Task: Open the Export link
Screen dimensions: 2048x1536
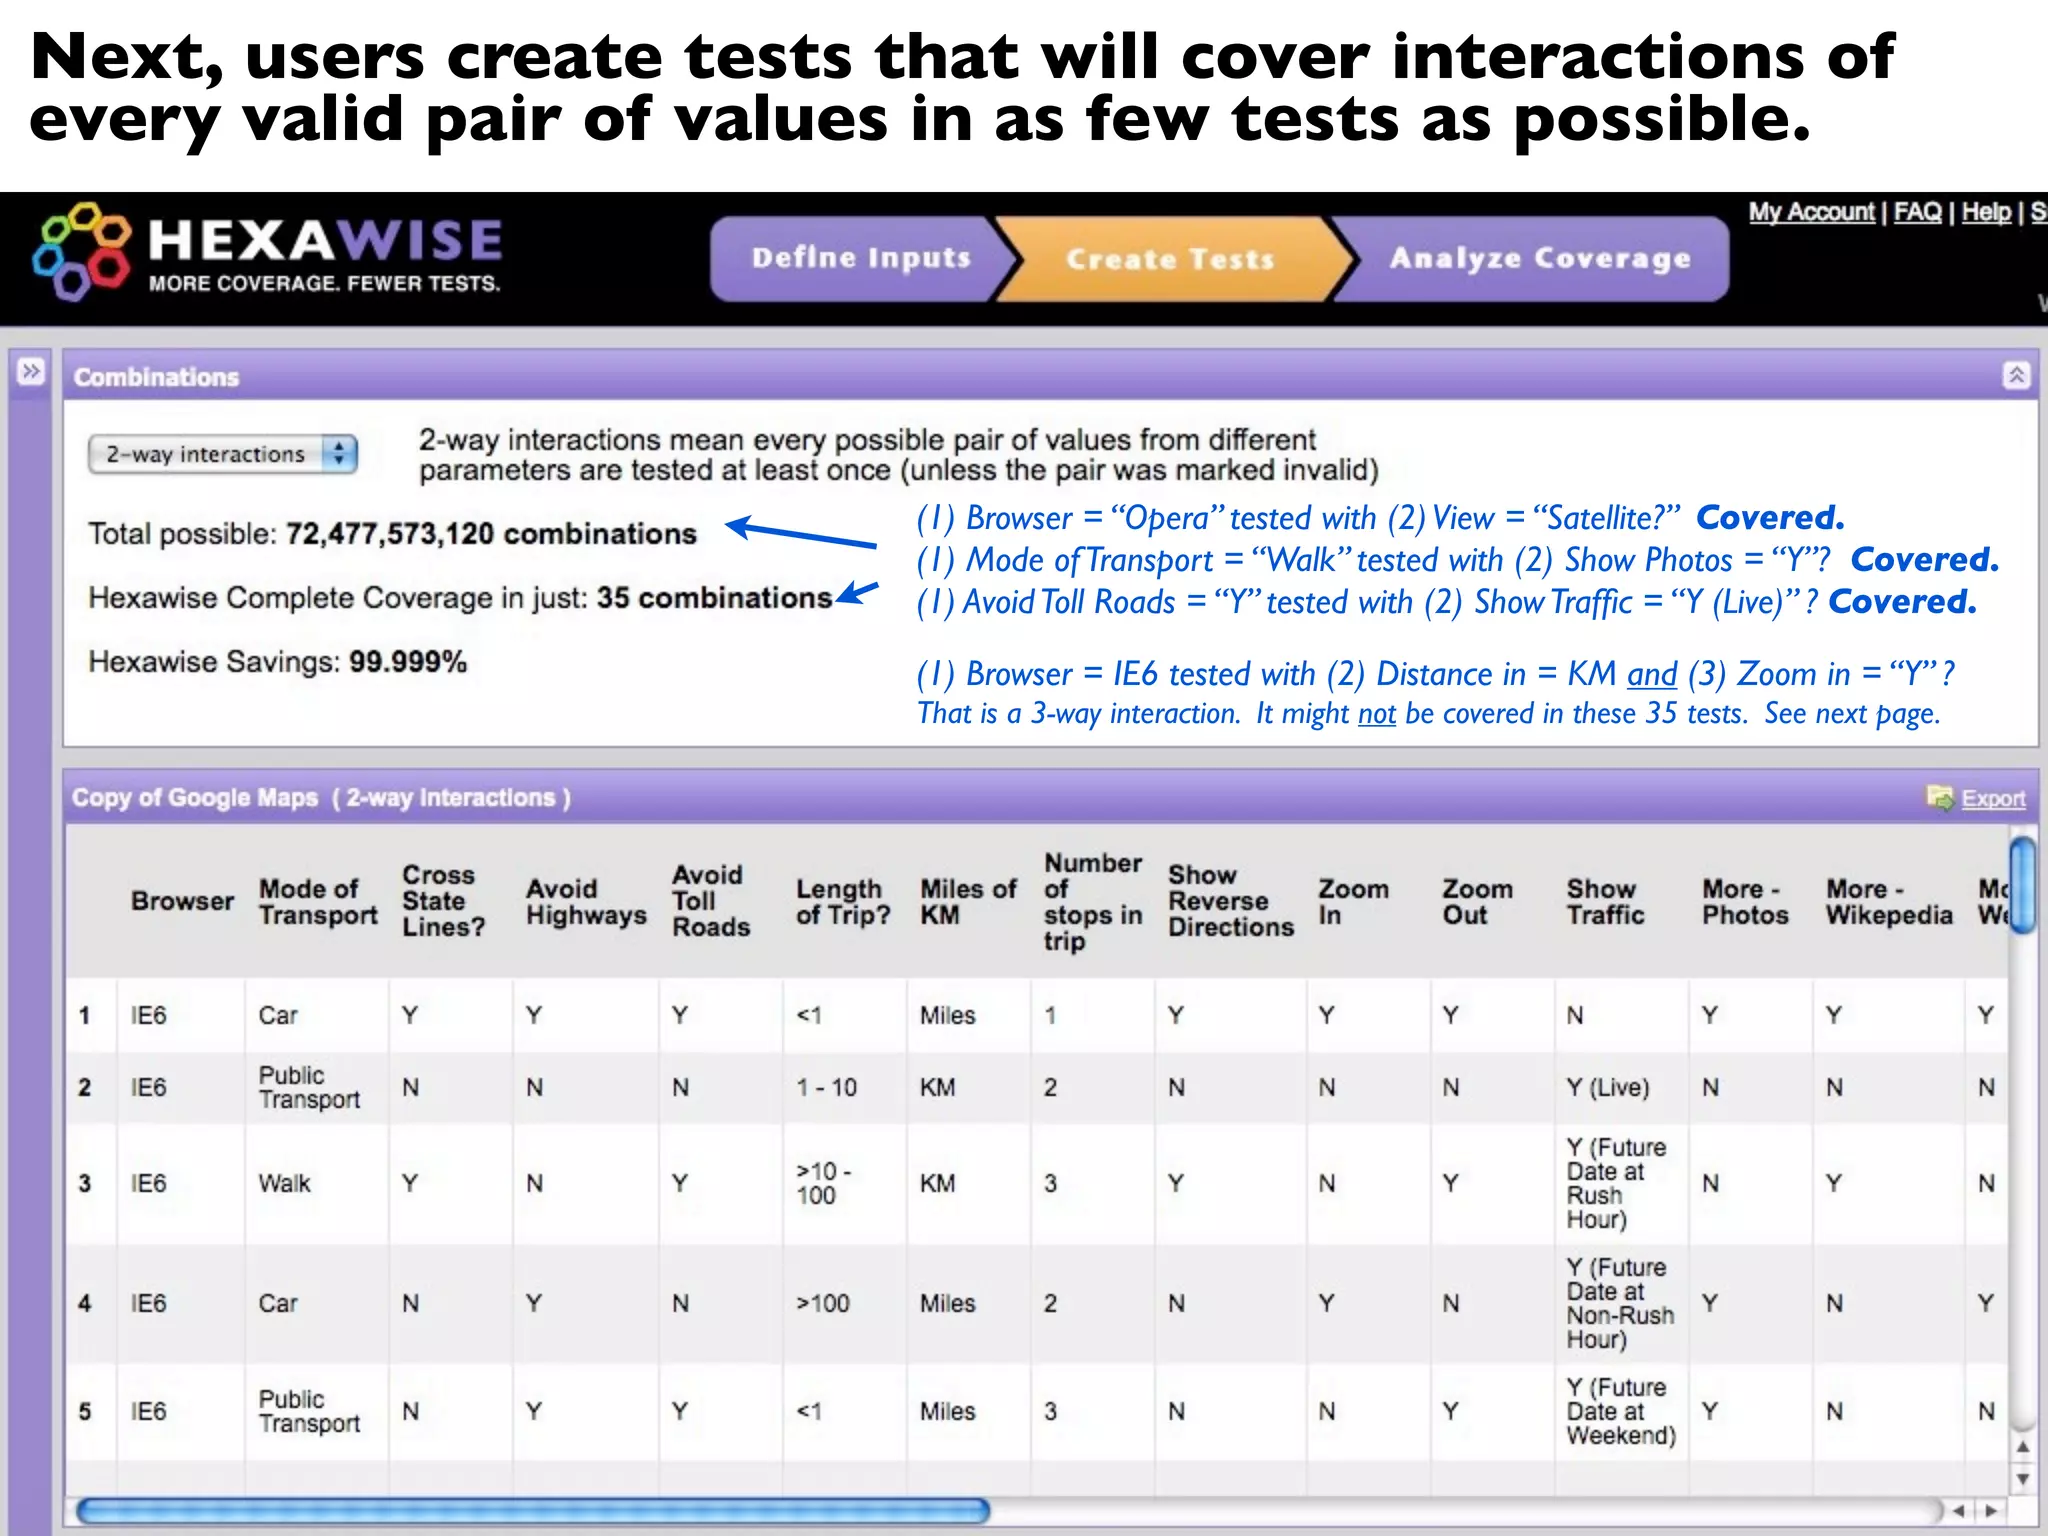Action: [1993, 798]
